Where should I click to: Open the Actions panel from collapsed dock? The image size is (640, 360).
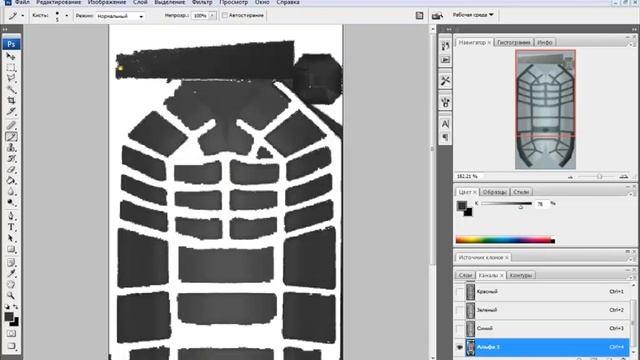click(445, 60)
